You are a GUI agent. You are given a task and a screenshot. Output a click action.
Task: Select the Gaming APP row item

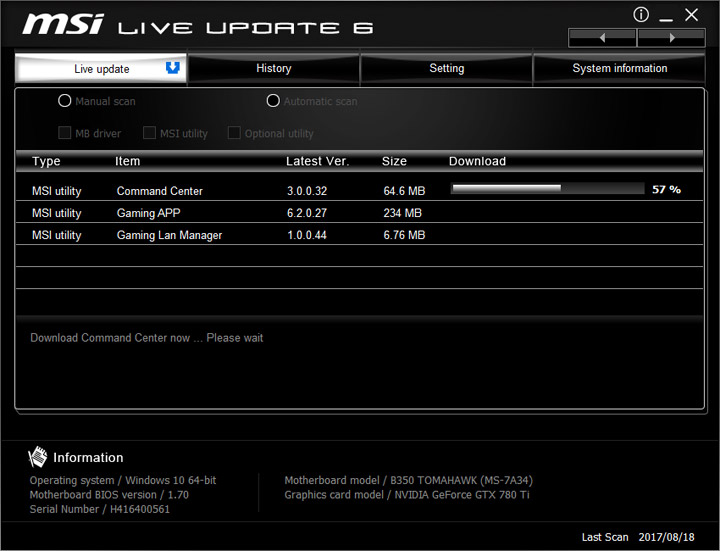click(148, 213)
